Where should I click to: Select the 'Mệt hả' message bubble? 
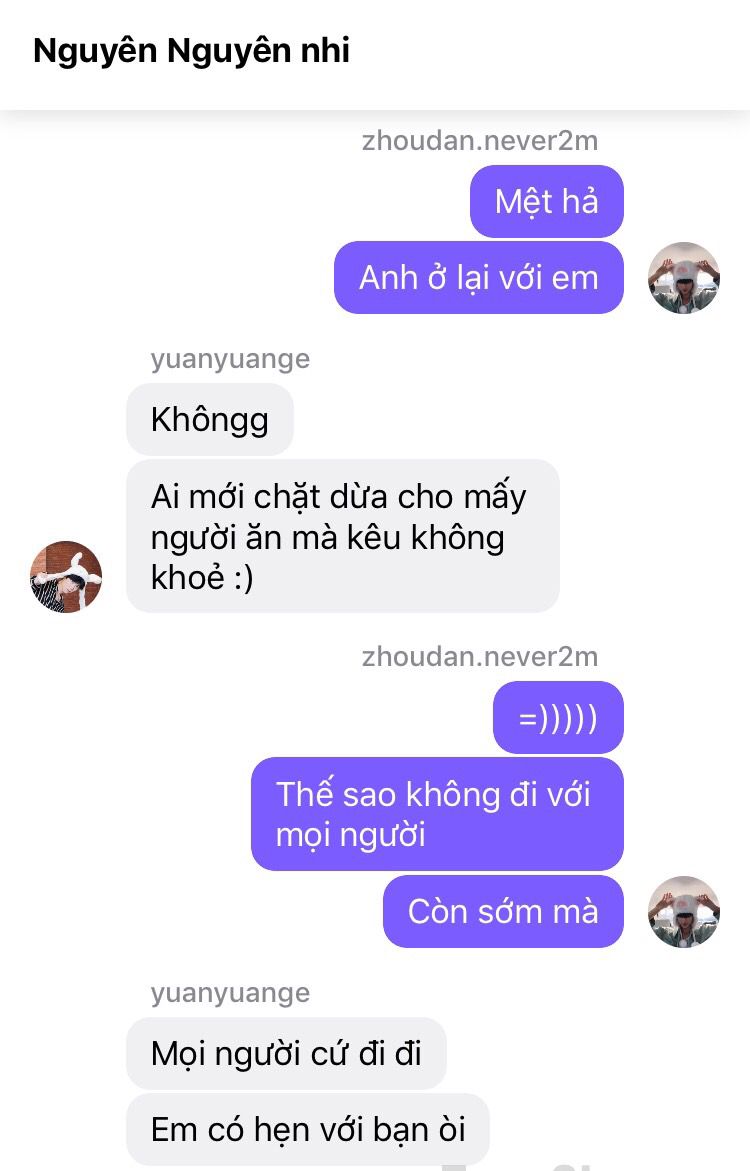tap(547, 202)
